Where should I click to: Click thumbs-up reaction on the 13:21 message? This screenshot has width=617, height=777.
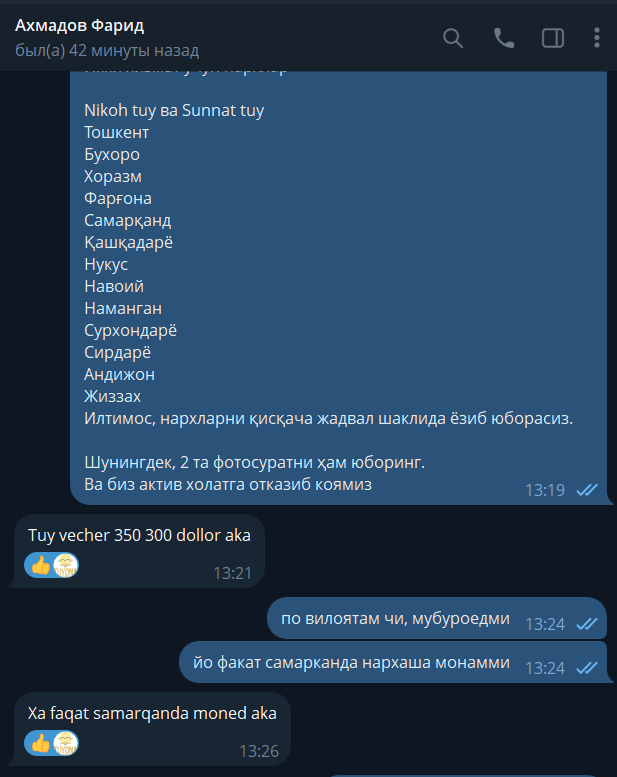[41, 565]
